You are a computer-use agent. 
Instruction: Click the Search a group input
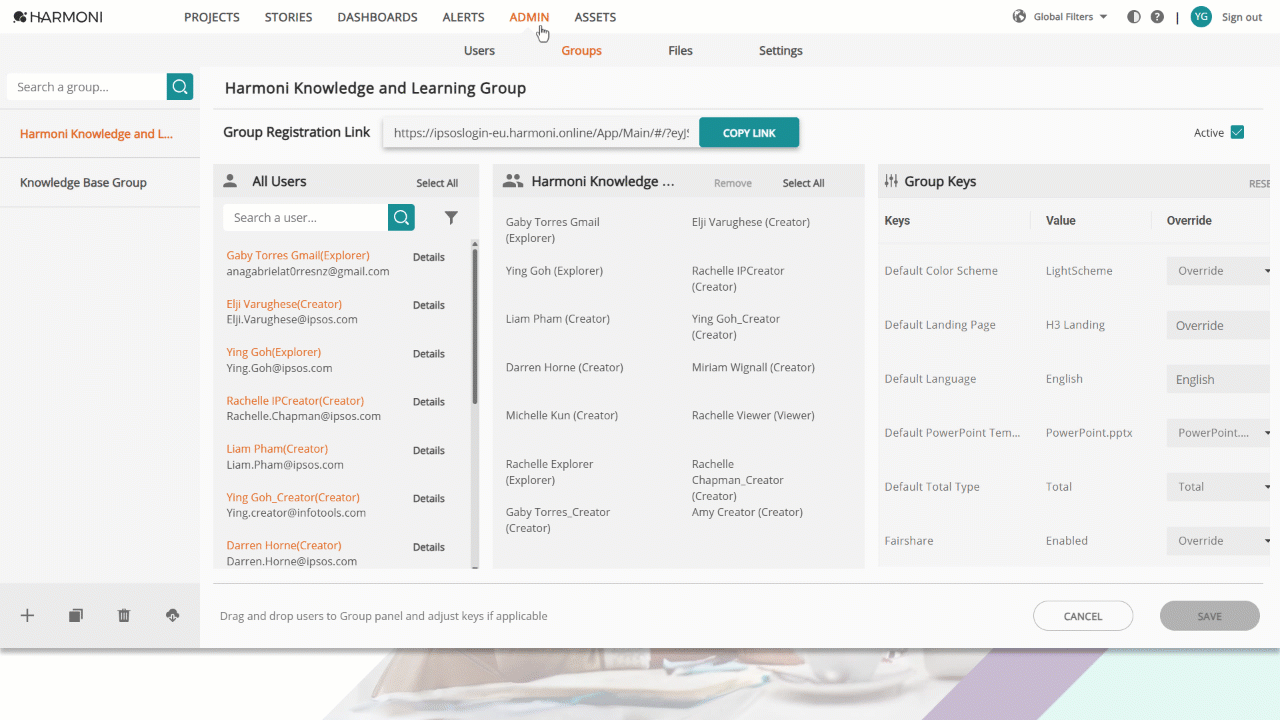coord(87,87)
